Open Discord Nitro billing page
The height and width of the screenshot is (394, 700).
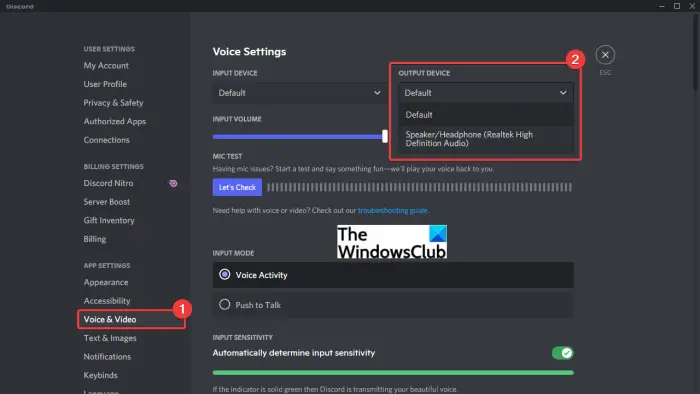108,183
